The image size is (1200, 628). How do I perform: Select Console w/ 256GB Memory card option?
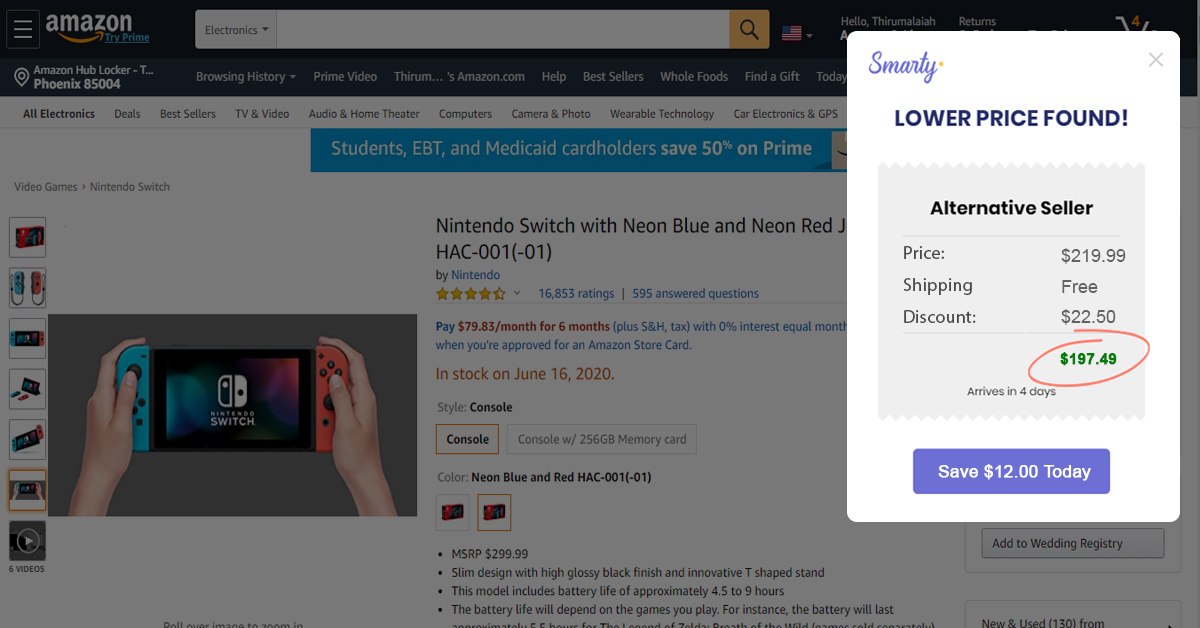pos(602,439)
